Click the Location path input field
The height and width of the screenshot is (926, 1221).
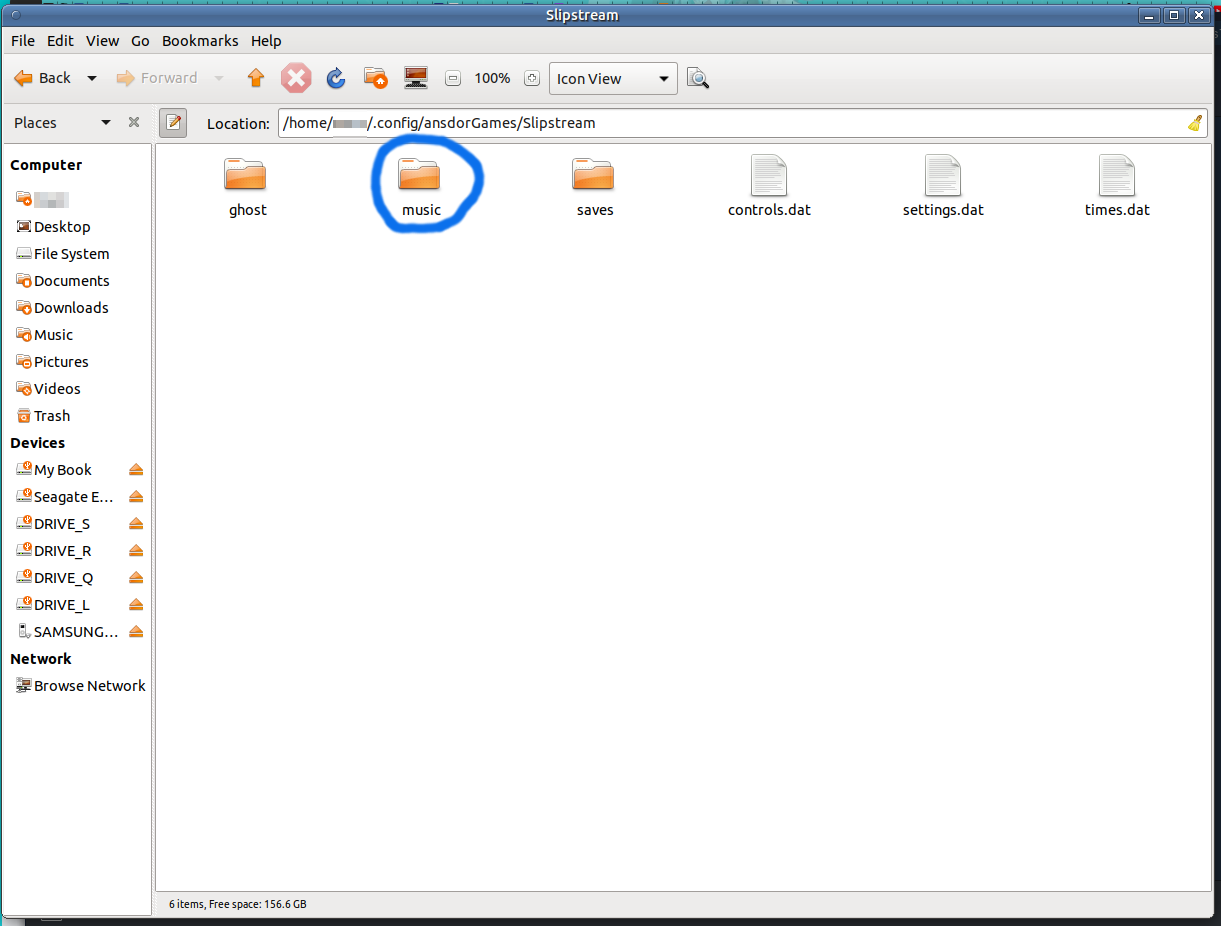click(742, 123)
